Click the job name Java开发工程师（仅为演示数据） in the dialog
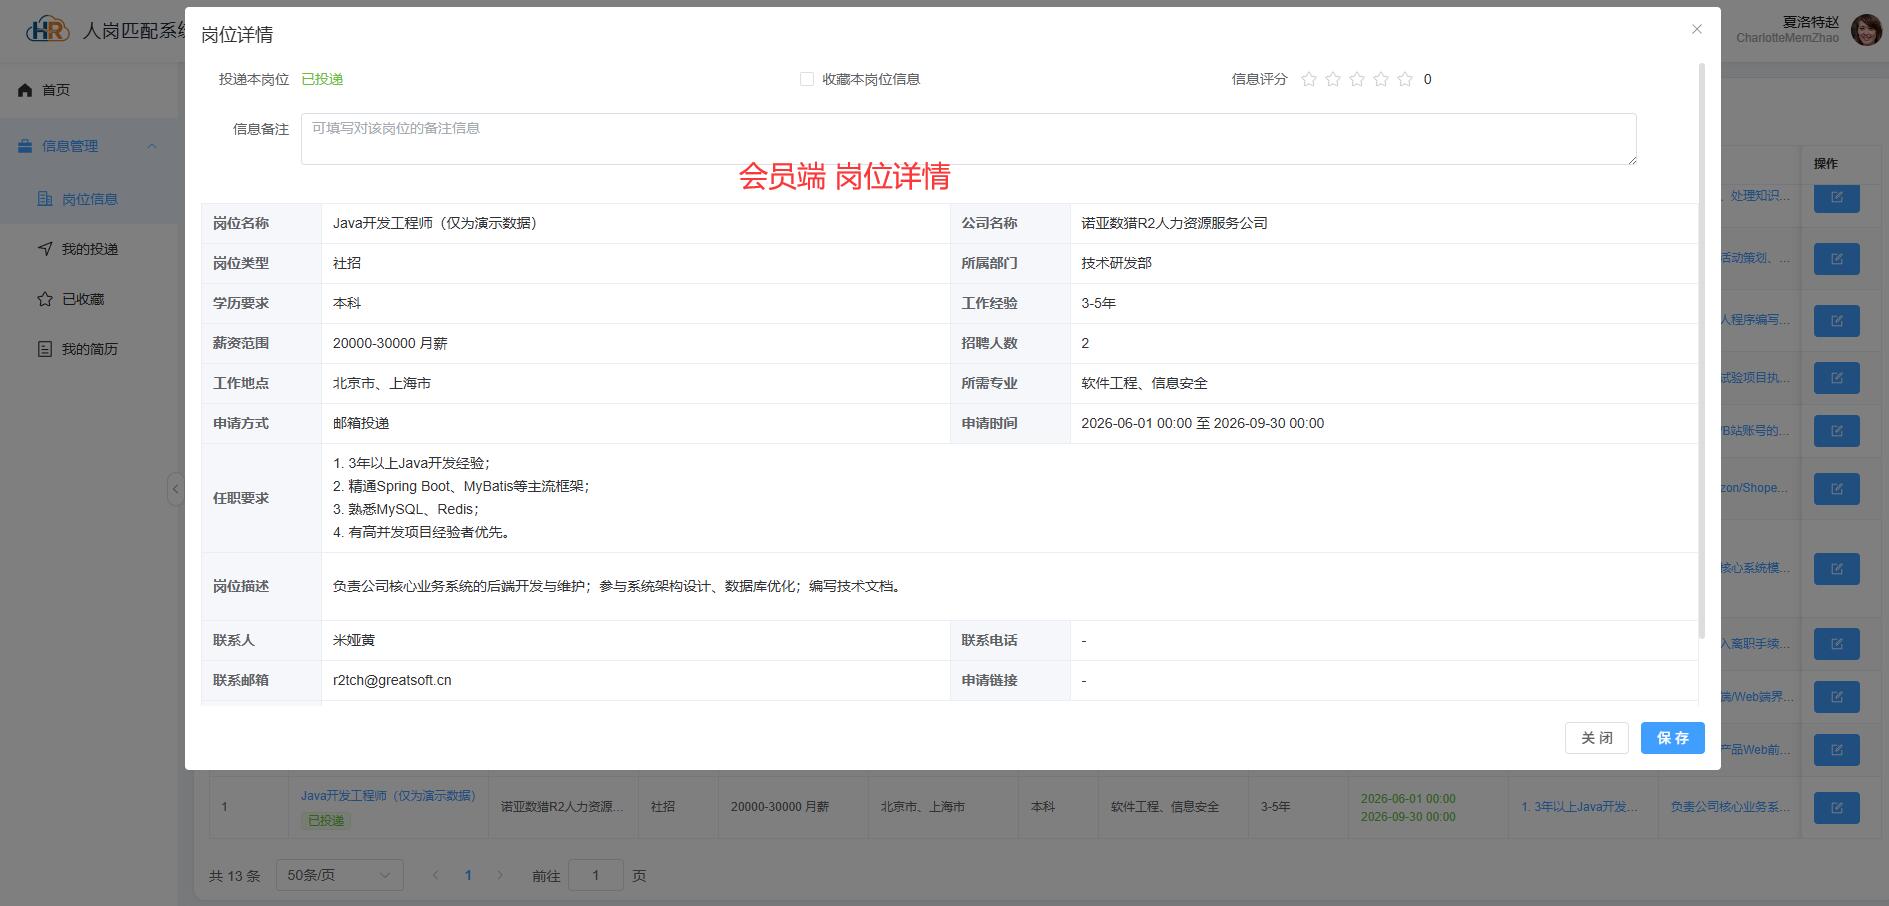Viewport: 1889px width, 906px height. click(439, 223)
